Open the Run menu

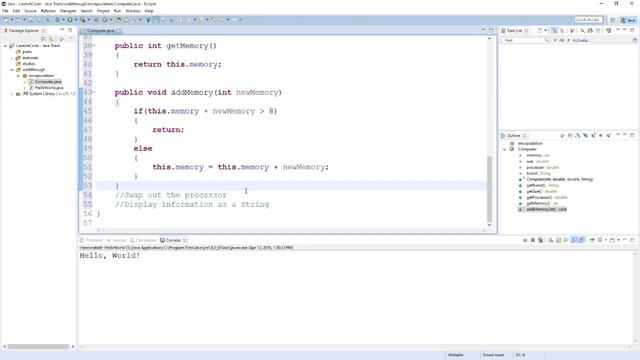coord(118,11)
